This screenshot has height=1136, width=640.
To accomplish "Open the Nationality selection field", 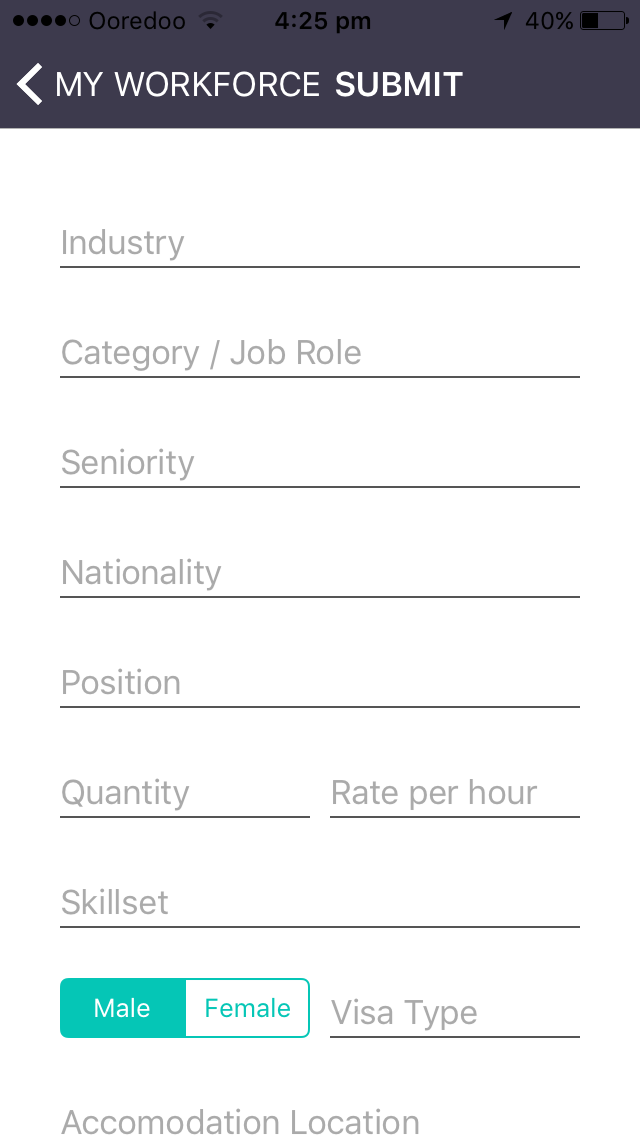I will (x=320, y=574).
